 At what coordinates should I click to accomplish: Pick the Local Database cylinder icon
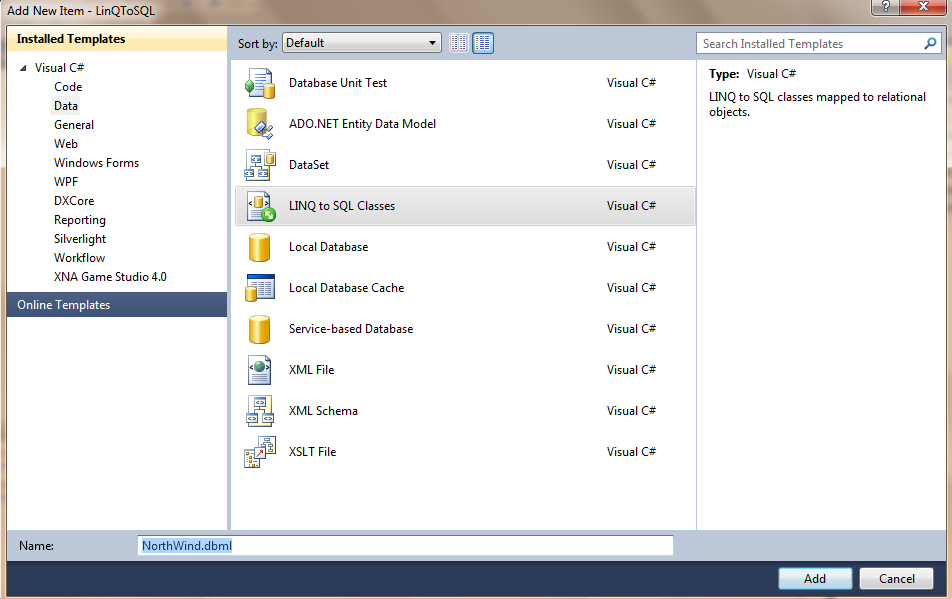coord(260,247)
